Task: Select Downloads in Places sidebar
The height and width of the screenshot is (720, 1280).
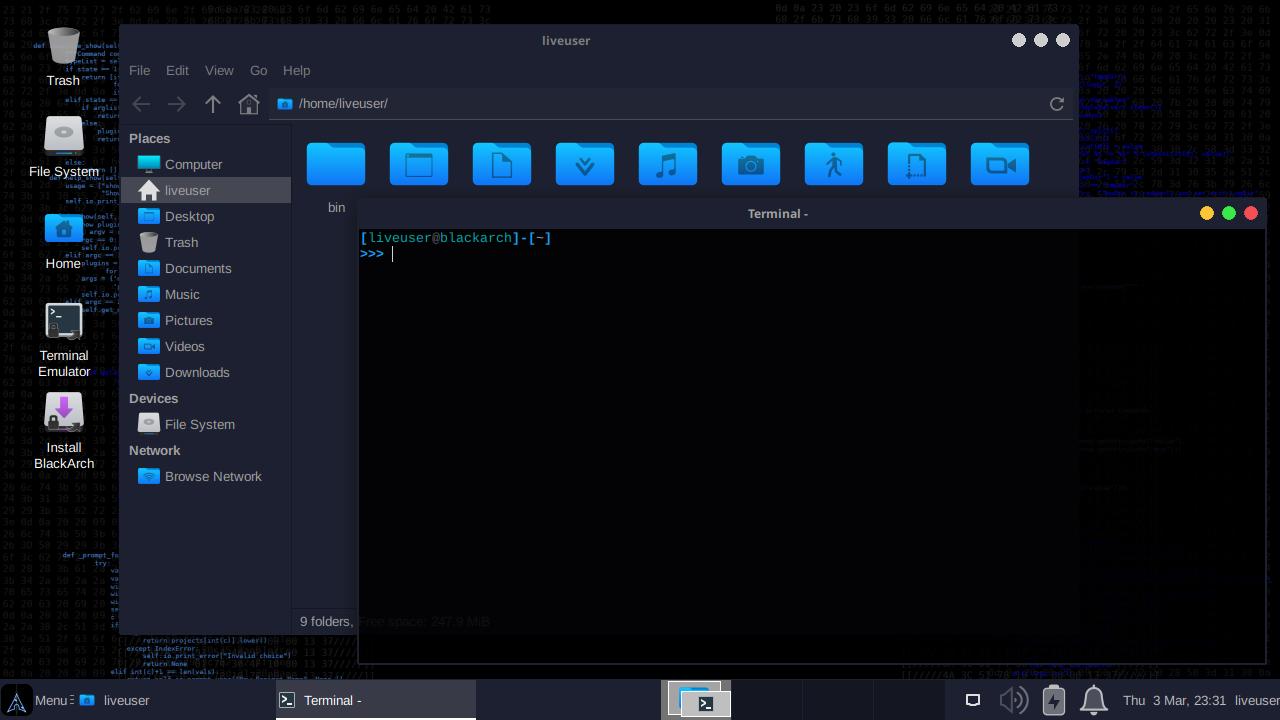Action: (x=207, y=372)
